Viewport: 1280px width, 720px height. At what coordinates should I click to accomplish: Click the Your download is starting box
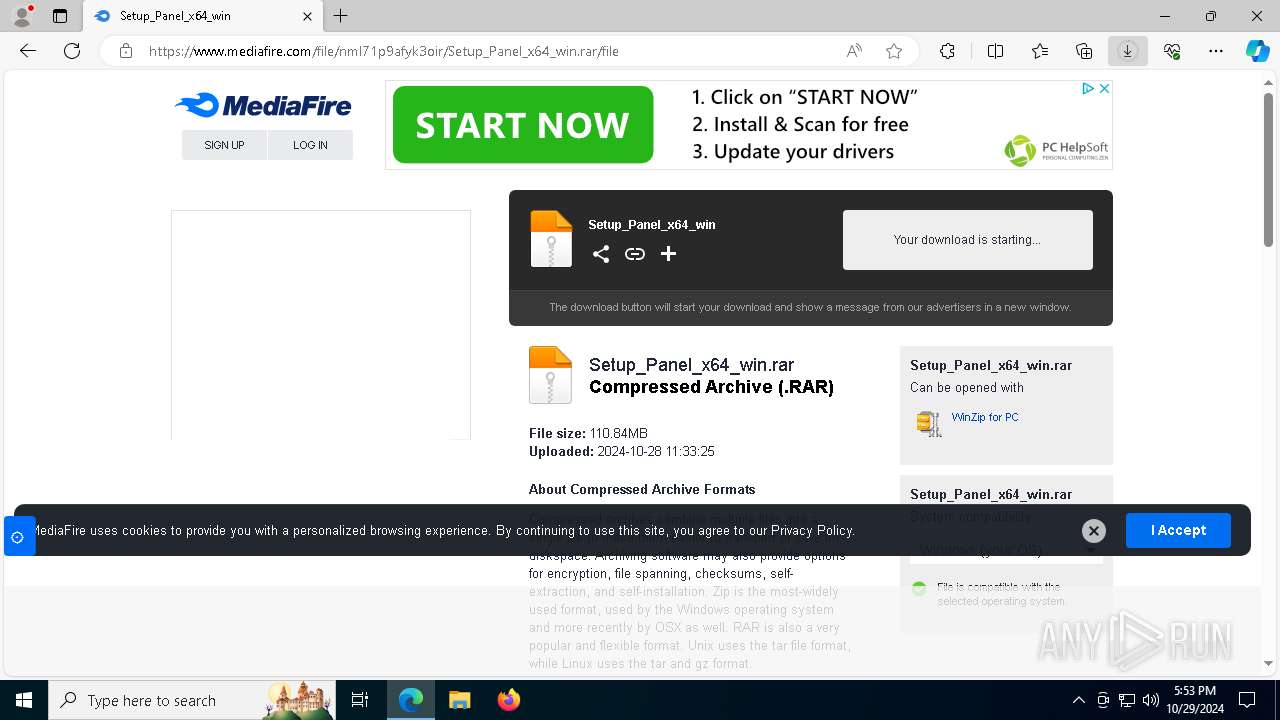(967, 240)
